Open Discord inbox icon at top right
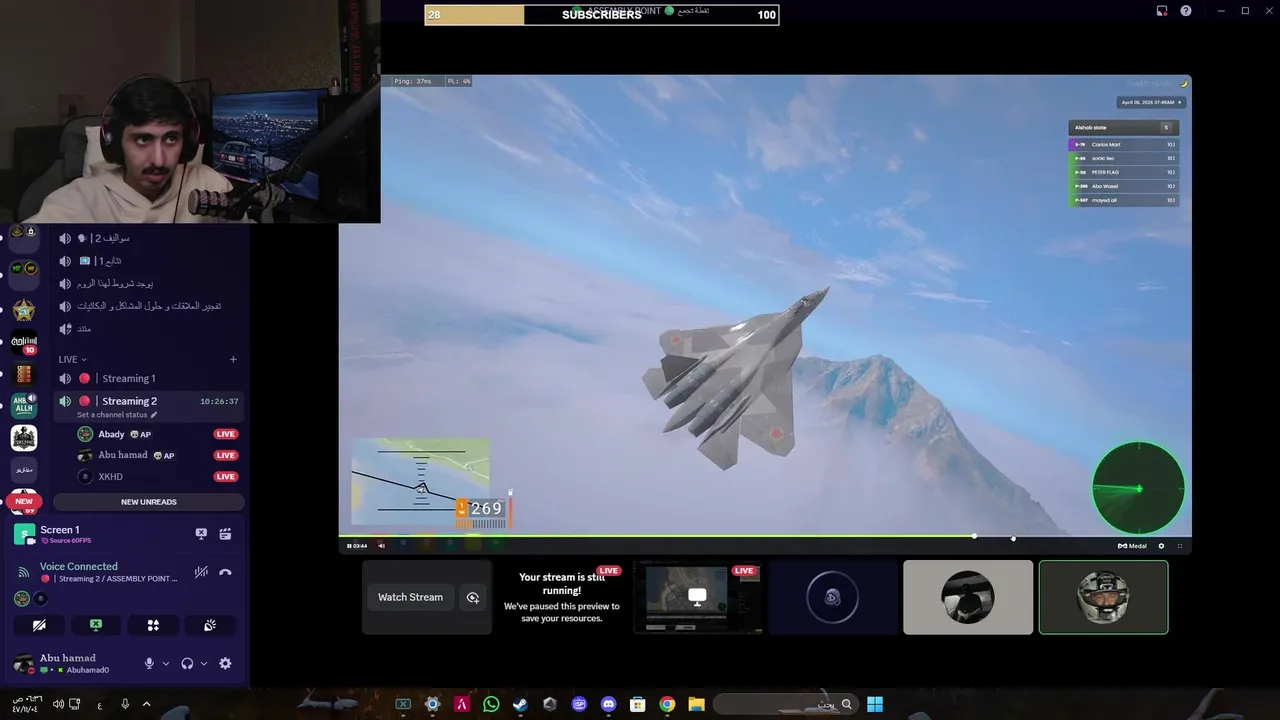This screenshot has height=720, width=1280. click(1162, 11)
